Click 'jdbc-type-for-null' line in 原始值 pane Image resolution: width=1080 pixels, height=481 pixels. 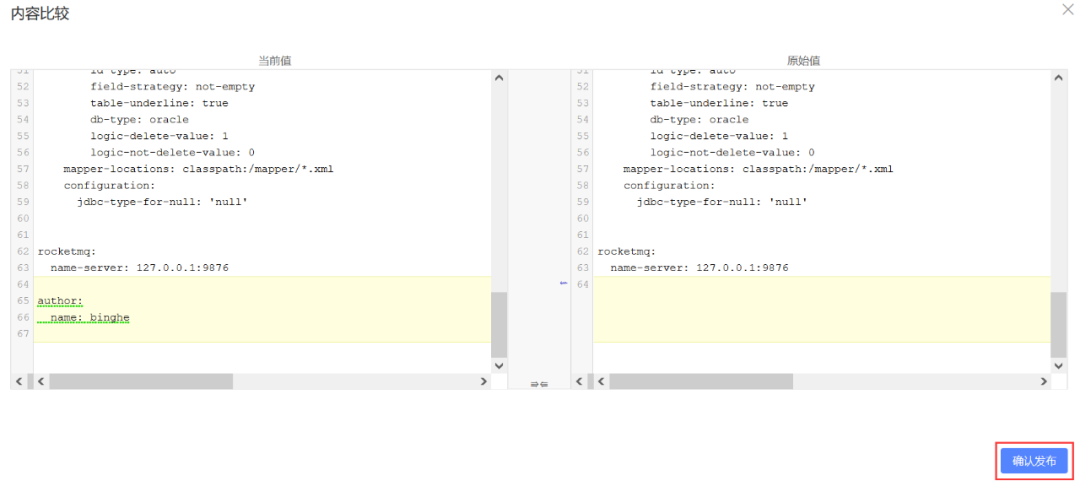(722, 202)
